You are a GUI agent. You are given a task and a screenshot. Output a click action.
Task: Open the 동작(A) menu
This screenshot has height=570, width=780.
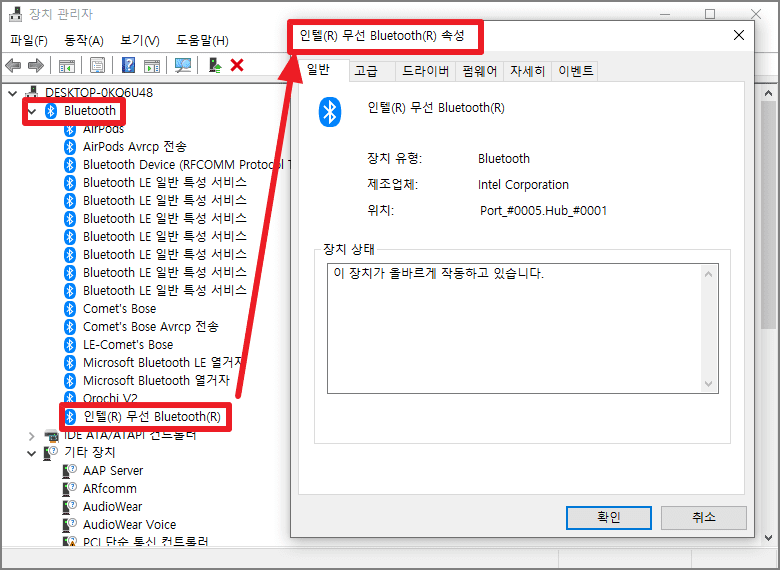(84, 40)
